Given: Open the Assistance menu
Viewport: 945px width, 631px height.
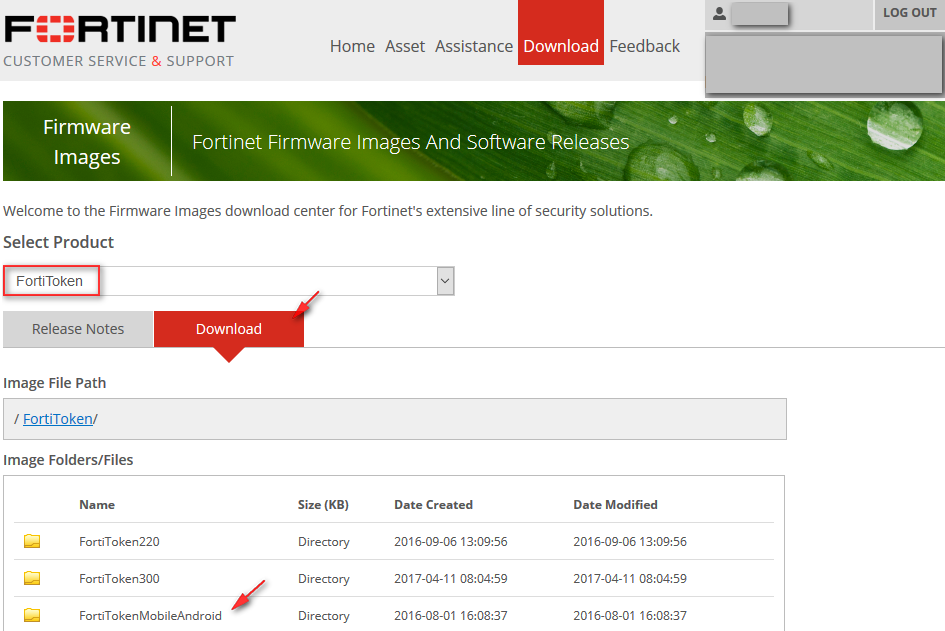Looking at the screenshot, I should click(474, 46).
